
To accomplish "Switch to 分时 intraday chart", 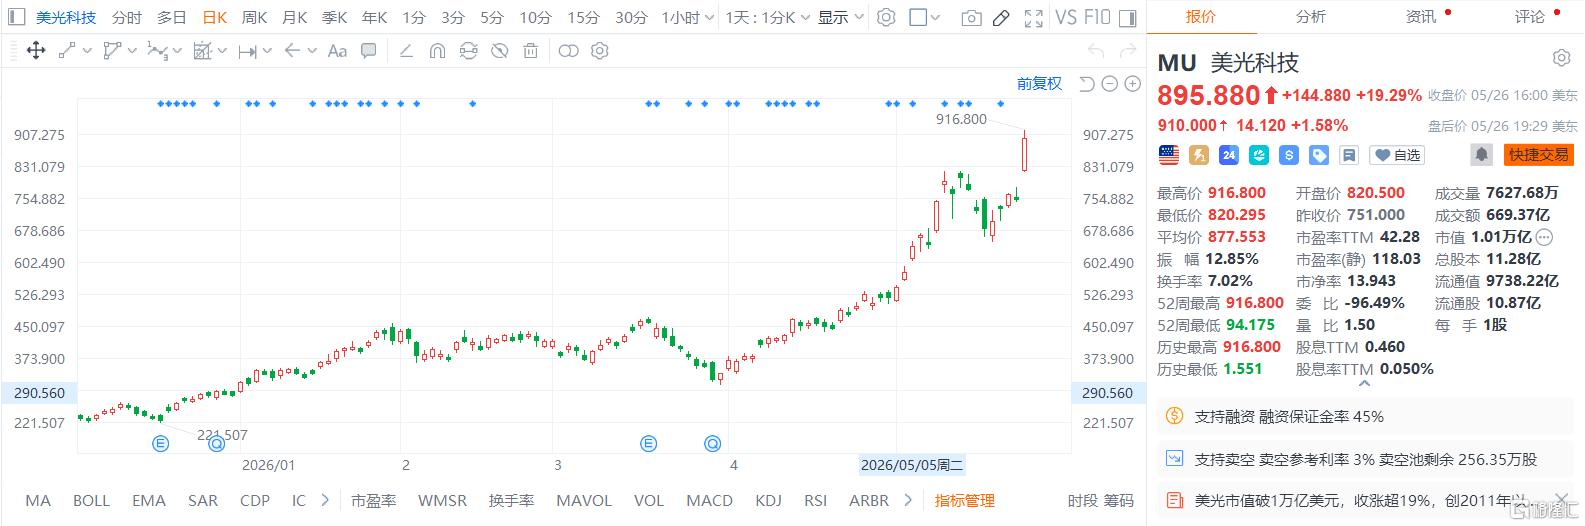I will point(127,17).
